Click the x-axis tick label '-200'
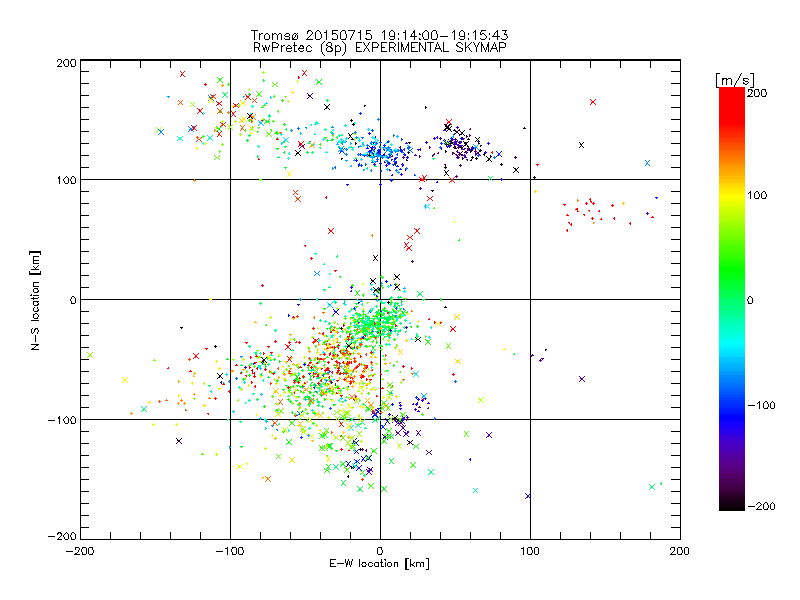The height and width of the screenshot is (600, 800). (80, 551)
